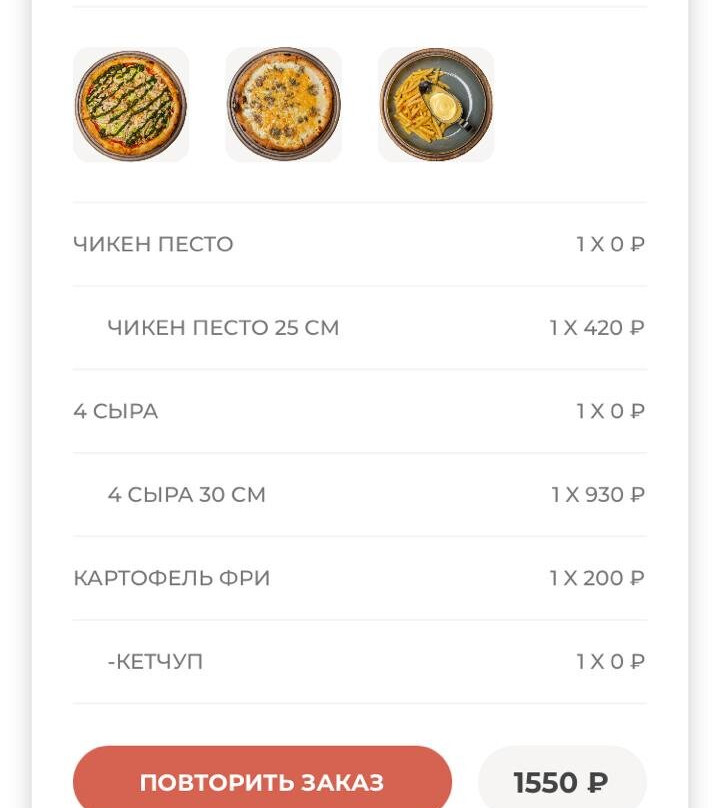Viewport: 720px width, 808px height.
Task: Click the divider line above the dish thumbnails
Action: pos(360,7)
